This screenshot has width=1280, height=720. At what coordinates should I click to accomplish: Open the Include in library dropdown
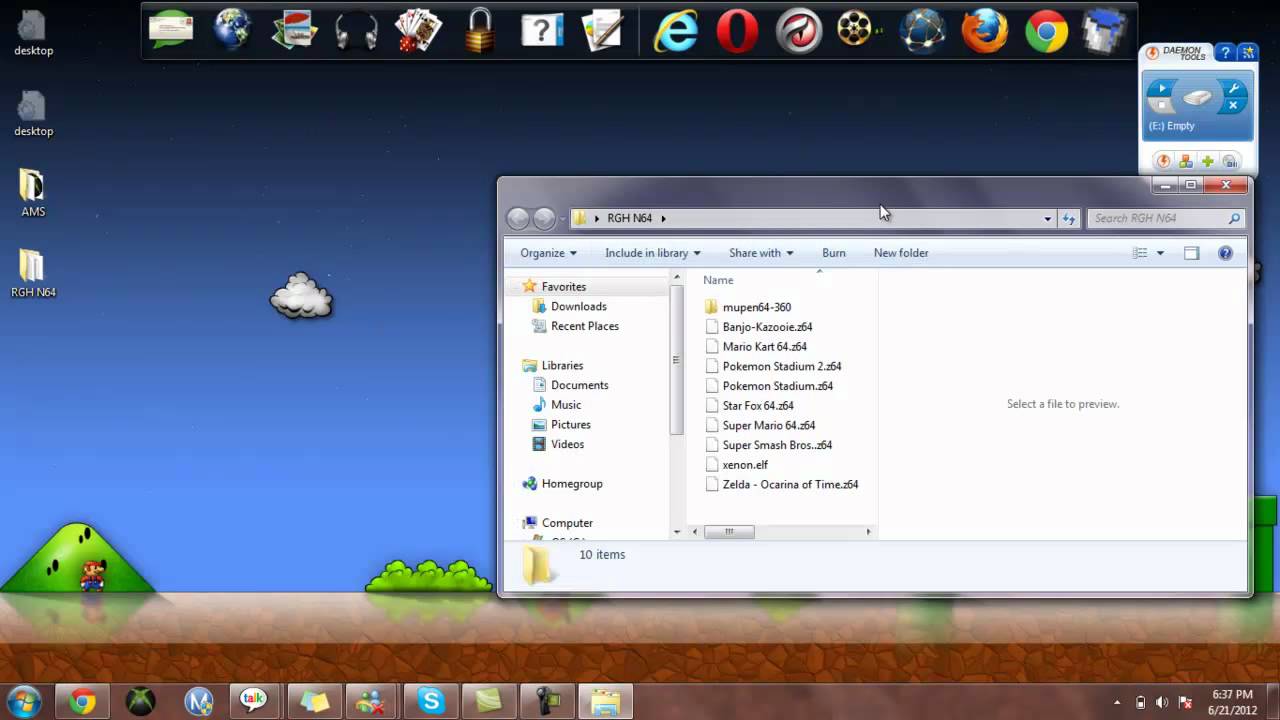pyautogui.click(x=653, y=253)
